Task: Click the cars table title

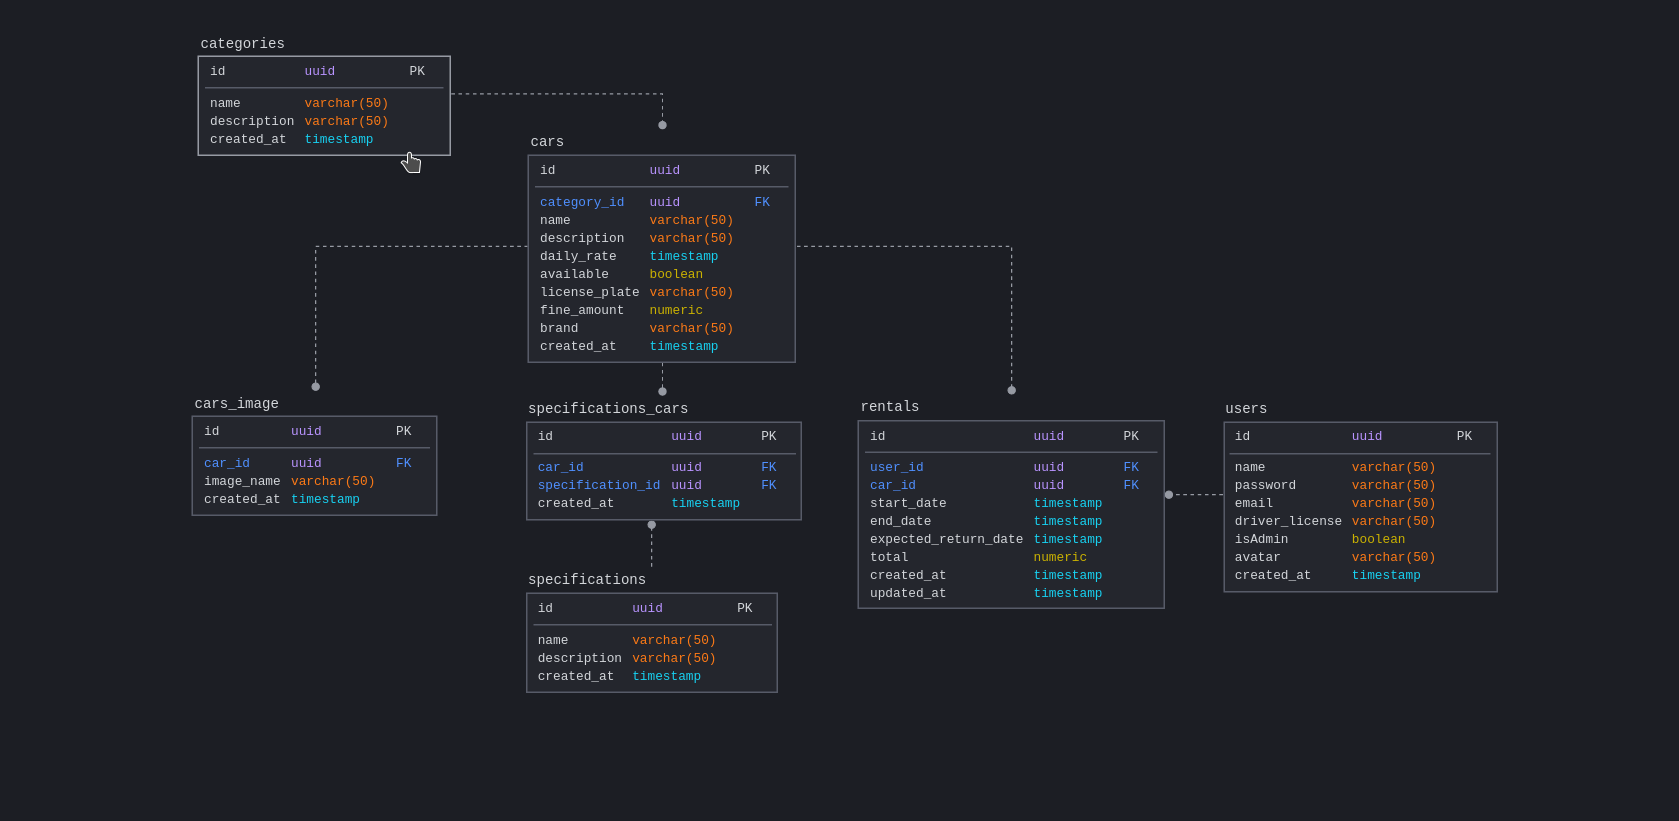Action: 547,142
